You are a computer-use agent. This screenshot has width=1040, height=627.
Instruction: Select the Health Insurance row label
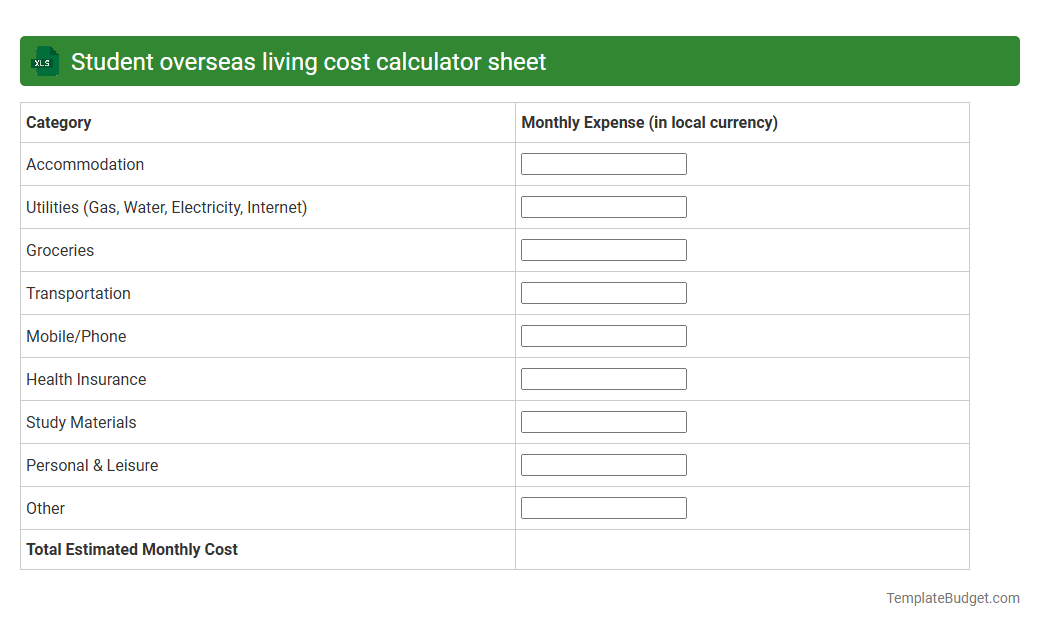click(x=85, y=379)
